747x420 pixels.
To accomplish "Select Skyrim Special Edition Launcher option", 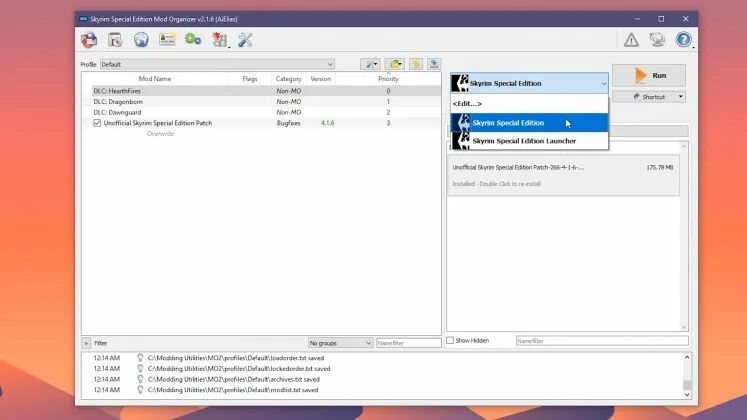I will click(x=529, y=141).
